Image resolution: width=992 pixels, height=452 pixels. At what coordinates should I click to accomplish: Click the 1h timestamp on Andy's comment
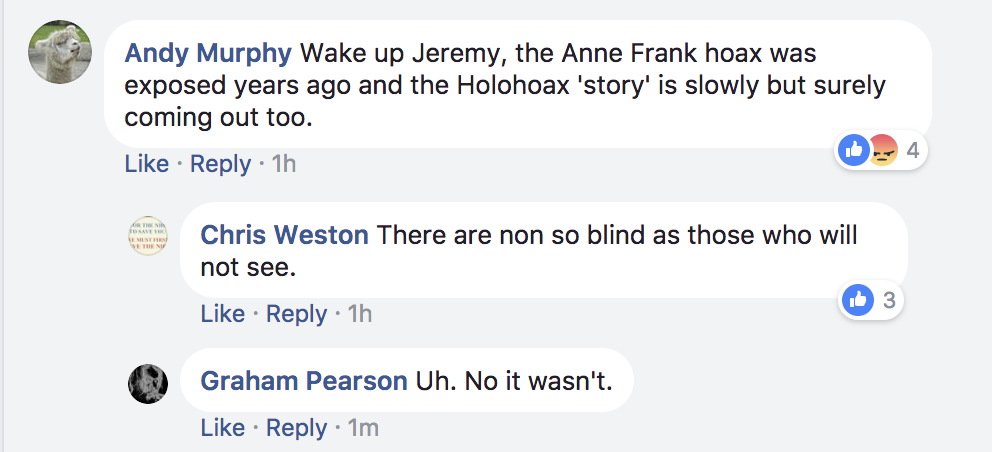tap(284, 163)
